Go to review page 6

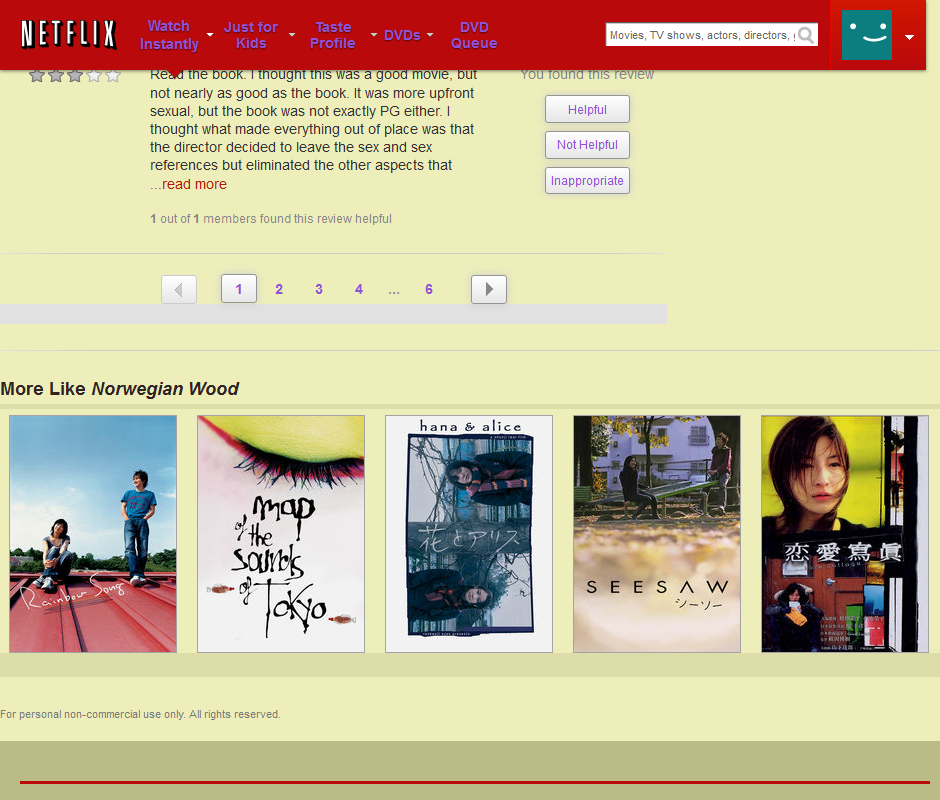(x=429, y=289)
